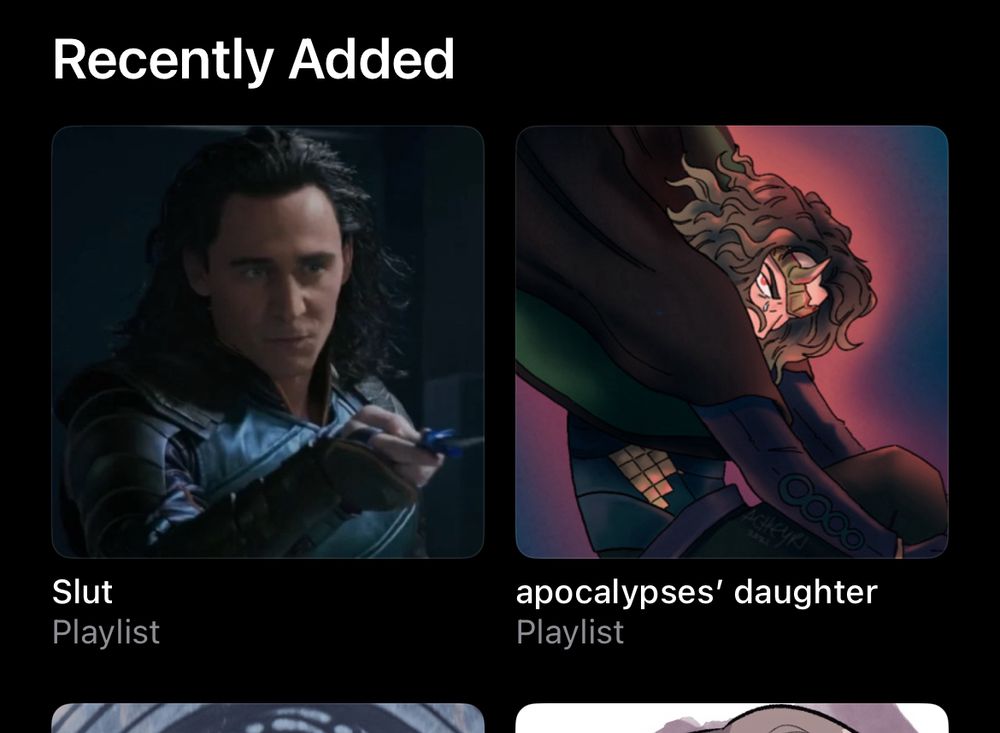Choose the dark blue movie-still playlist artwork
The image size is (1000, 733).
pos(268,342)
